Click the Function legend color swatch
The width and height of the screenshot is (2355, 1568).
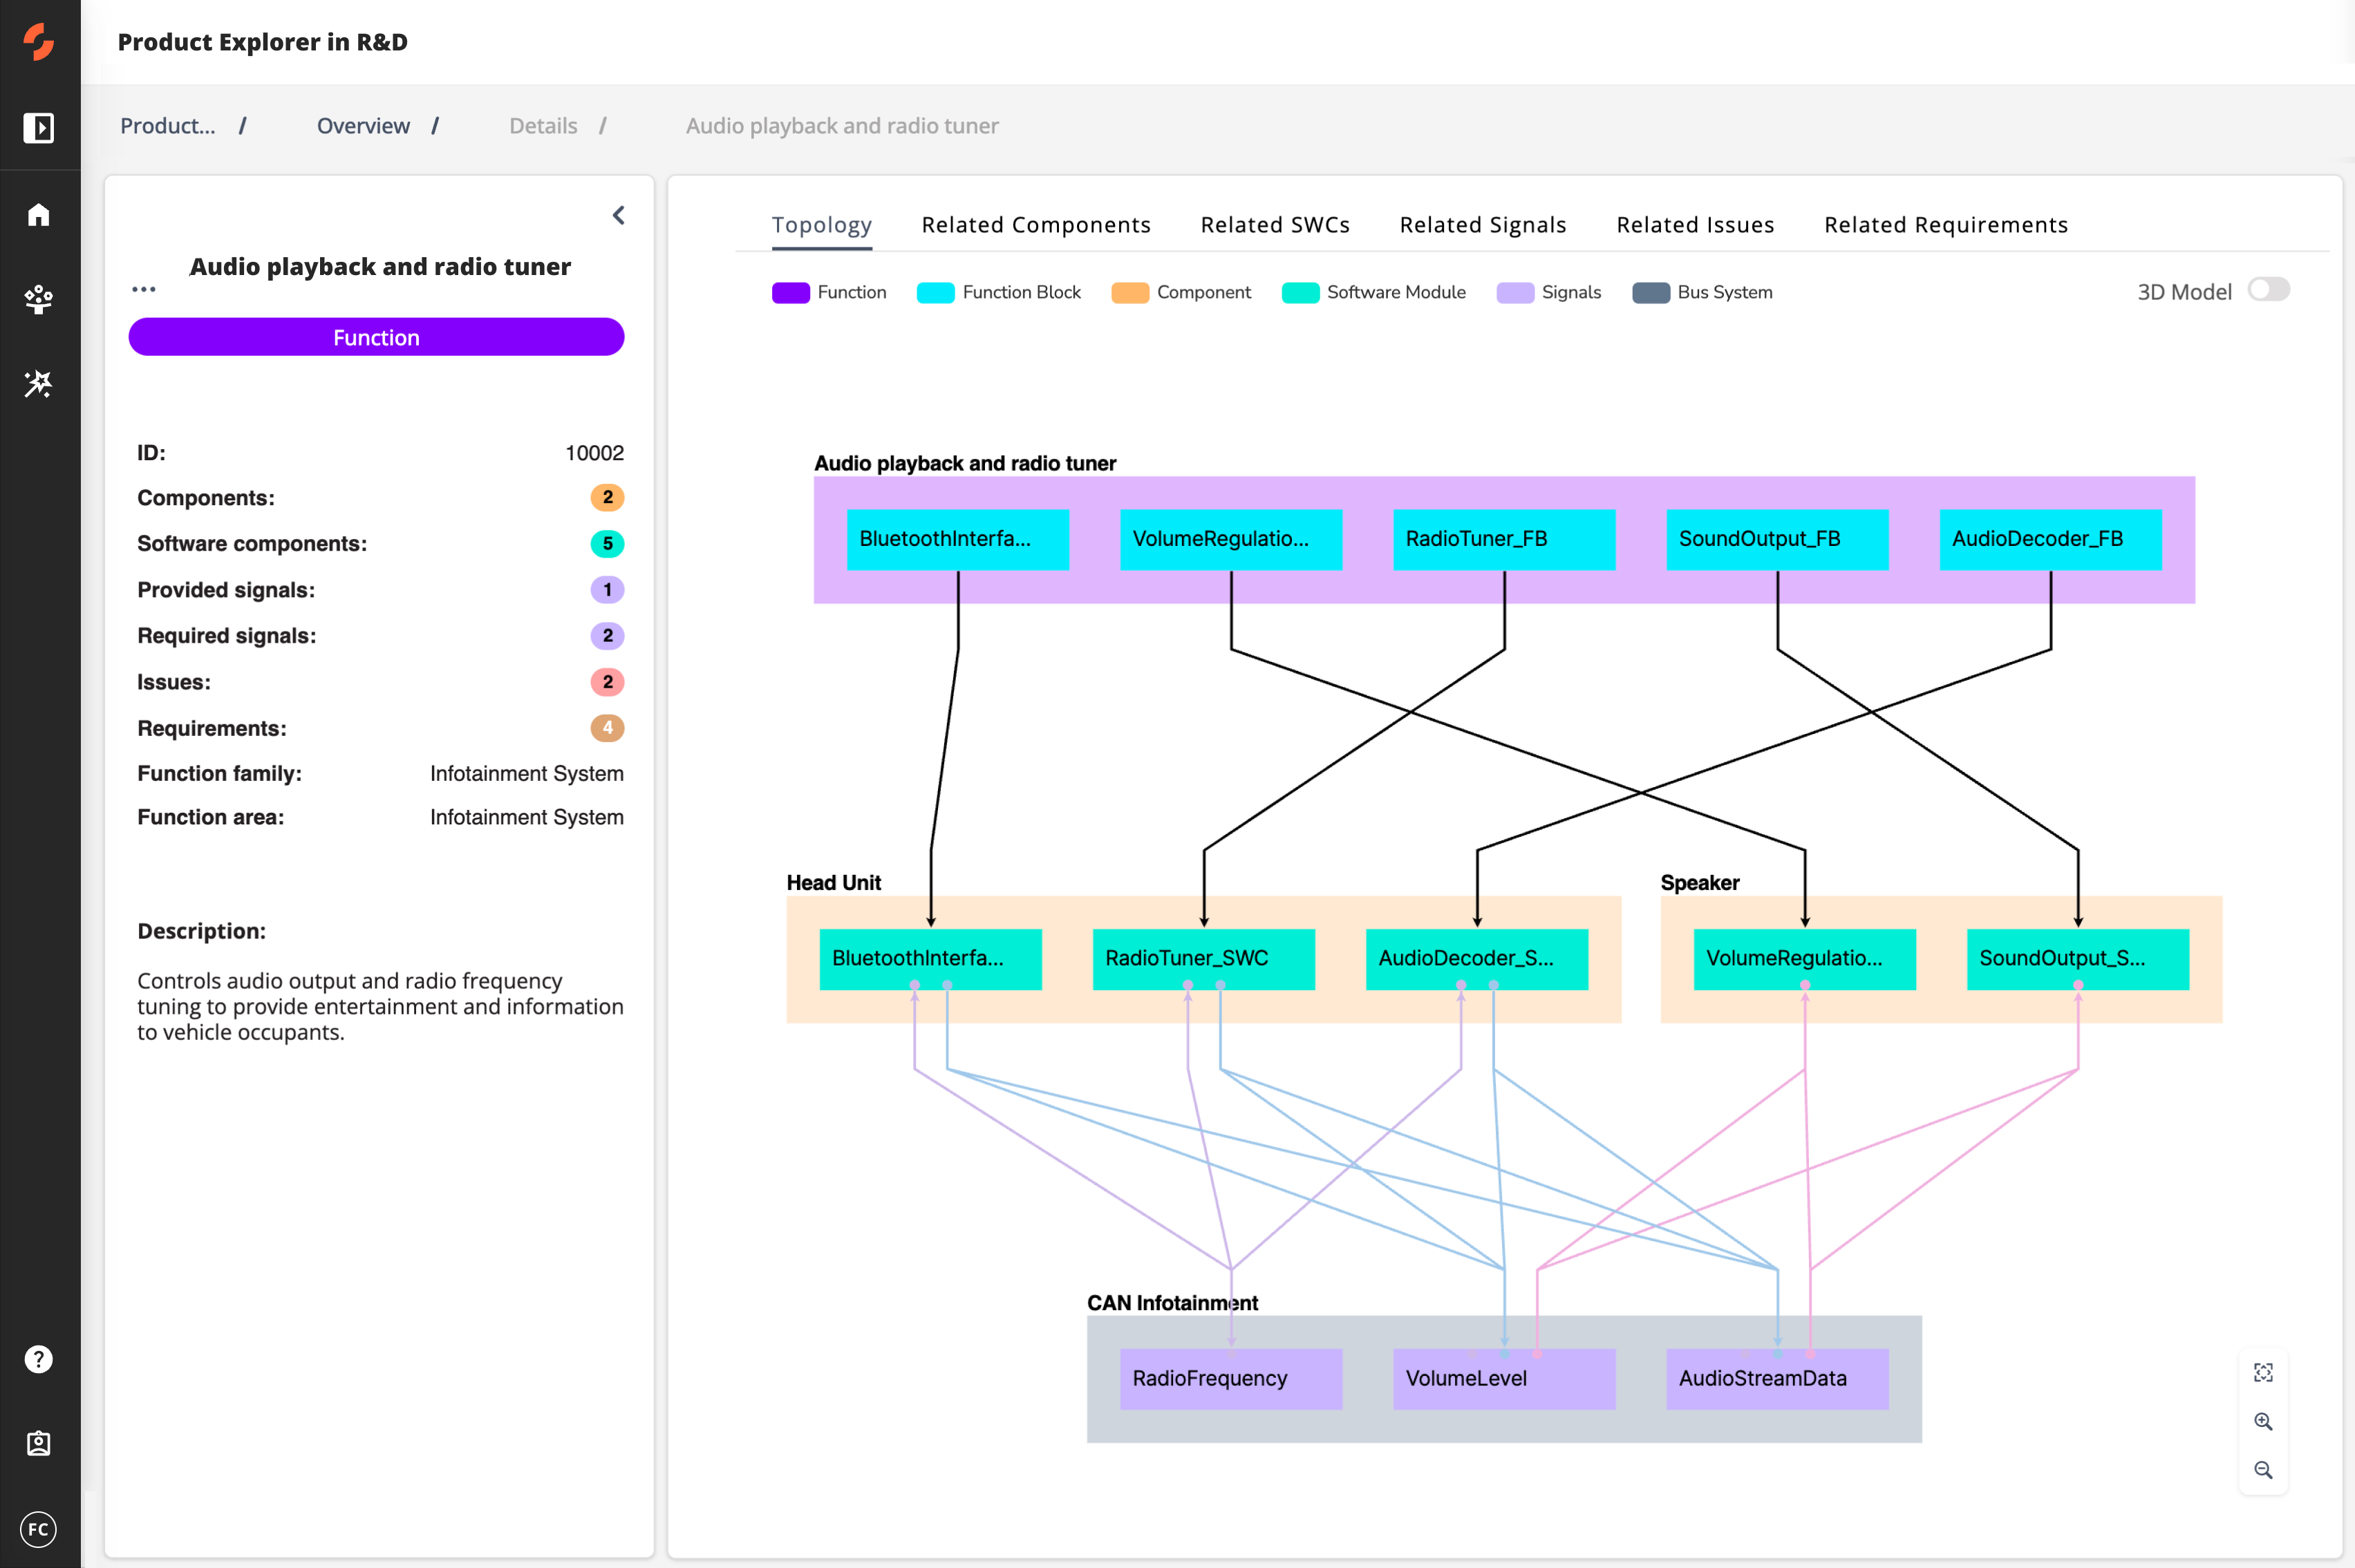click(x=790, y=292)
